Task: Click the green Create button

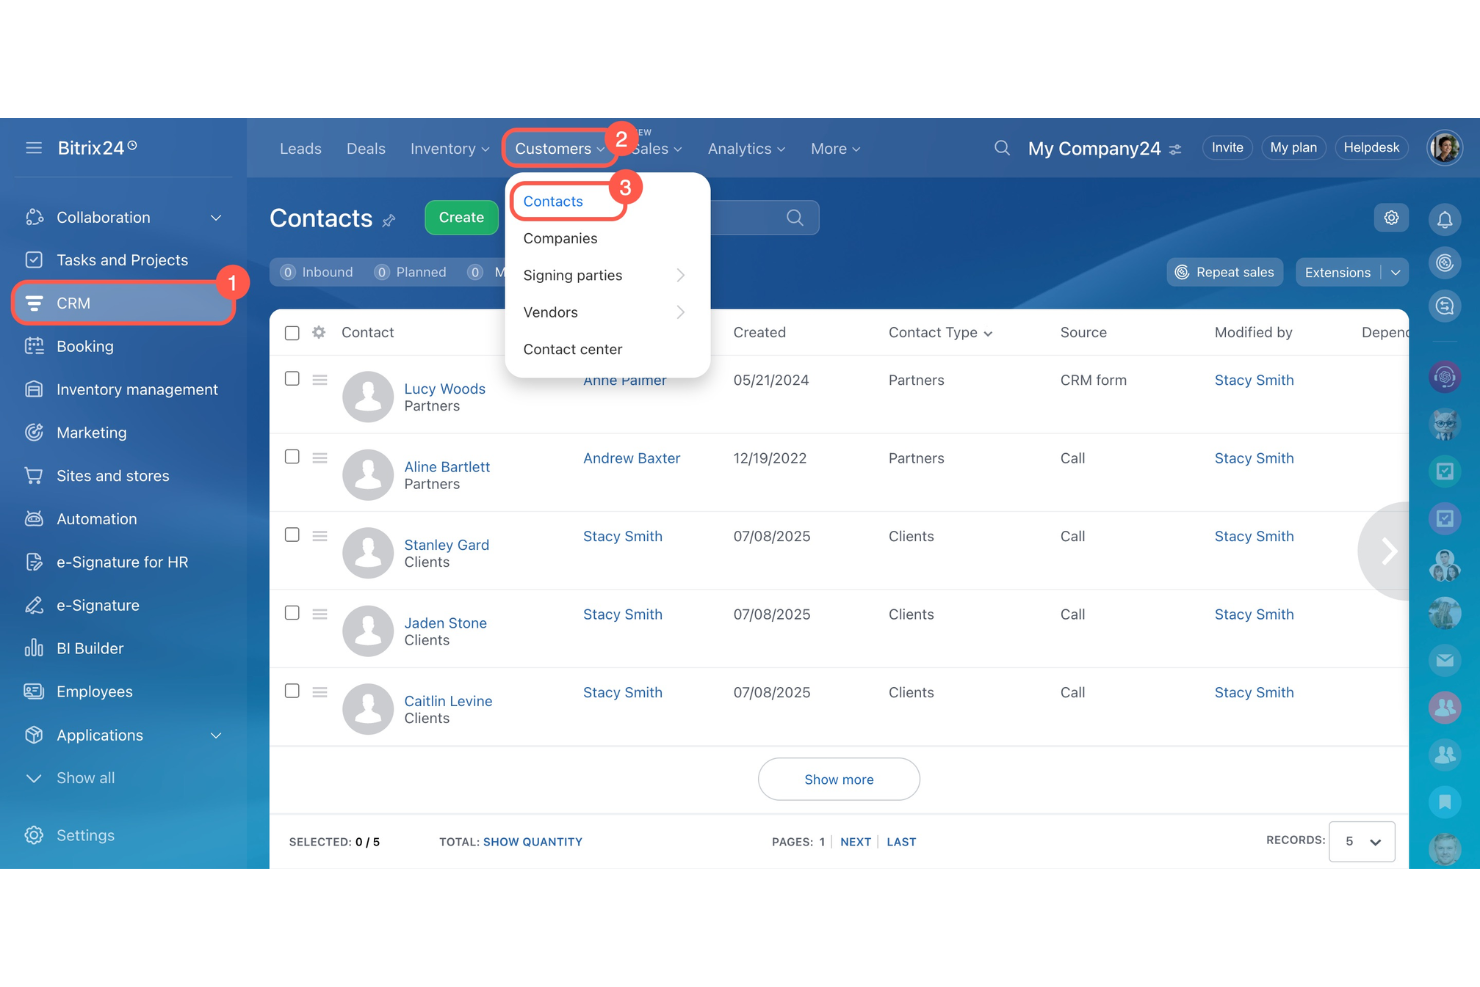Action: 460,217
